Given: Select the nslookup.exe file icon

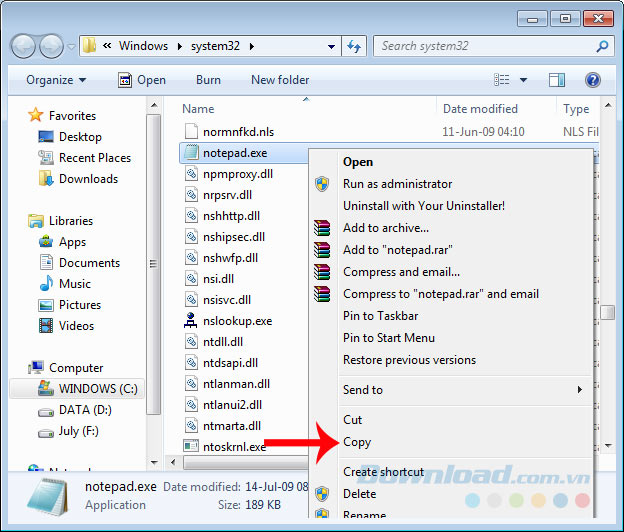Looking at the screenshot, I should click(x=194, y=321).
